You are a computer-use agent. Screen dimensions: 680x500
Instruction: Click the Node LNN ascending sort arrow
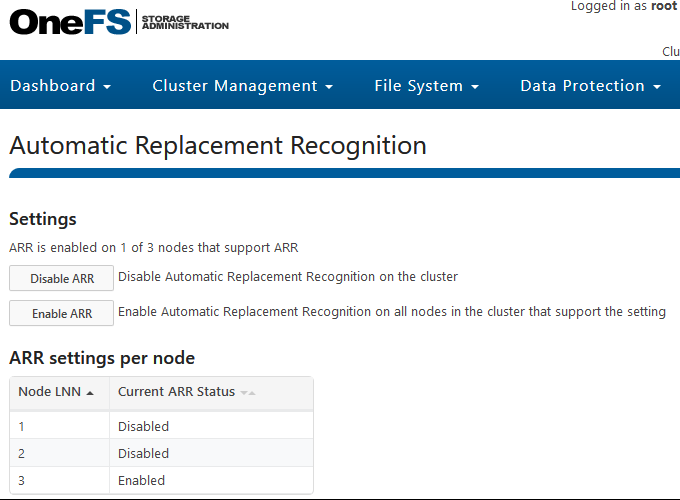[90, 393]
